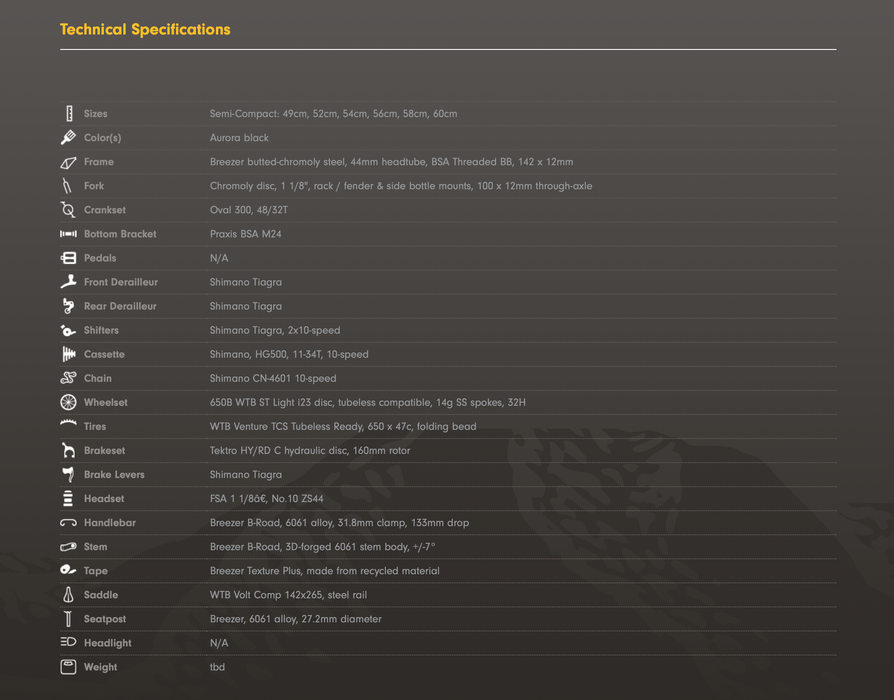Click the Headlight icon
Image resolution: width=894 pixels, height=700 pixels.
(x=68, y=643)
